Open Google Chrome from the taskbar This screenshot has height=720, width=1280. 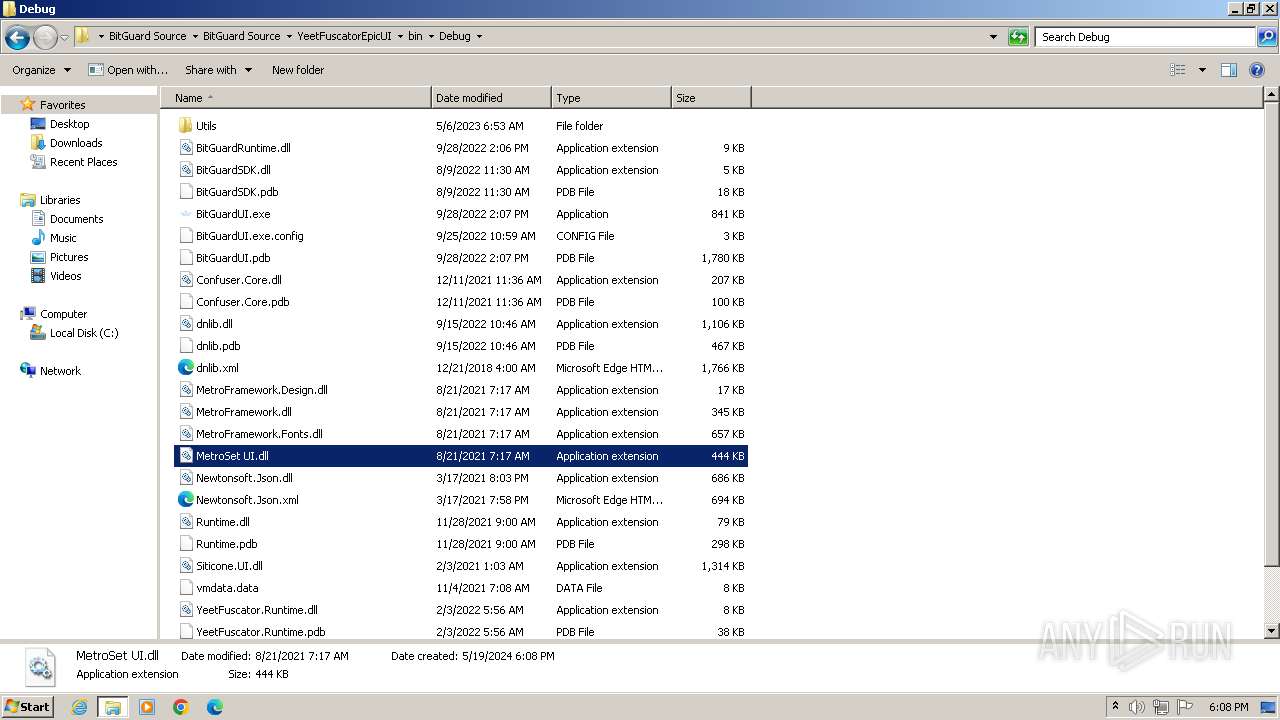click(181, 707)
